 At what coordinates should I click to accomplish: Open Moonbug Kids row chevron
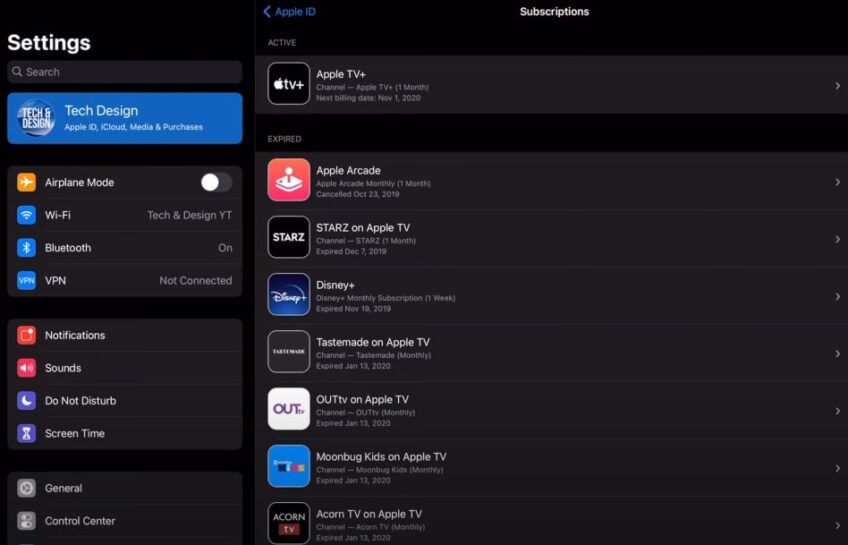837,468
